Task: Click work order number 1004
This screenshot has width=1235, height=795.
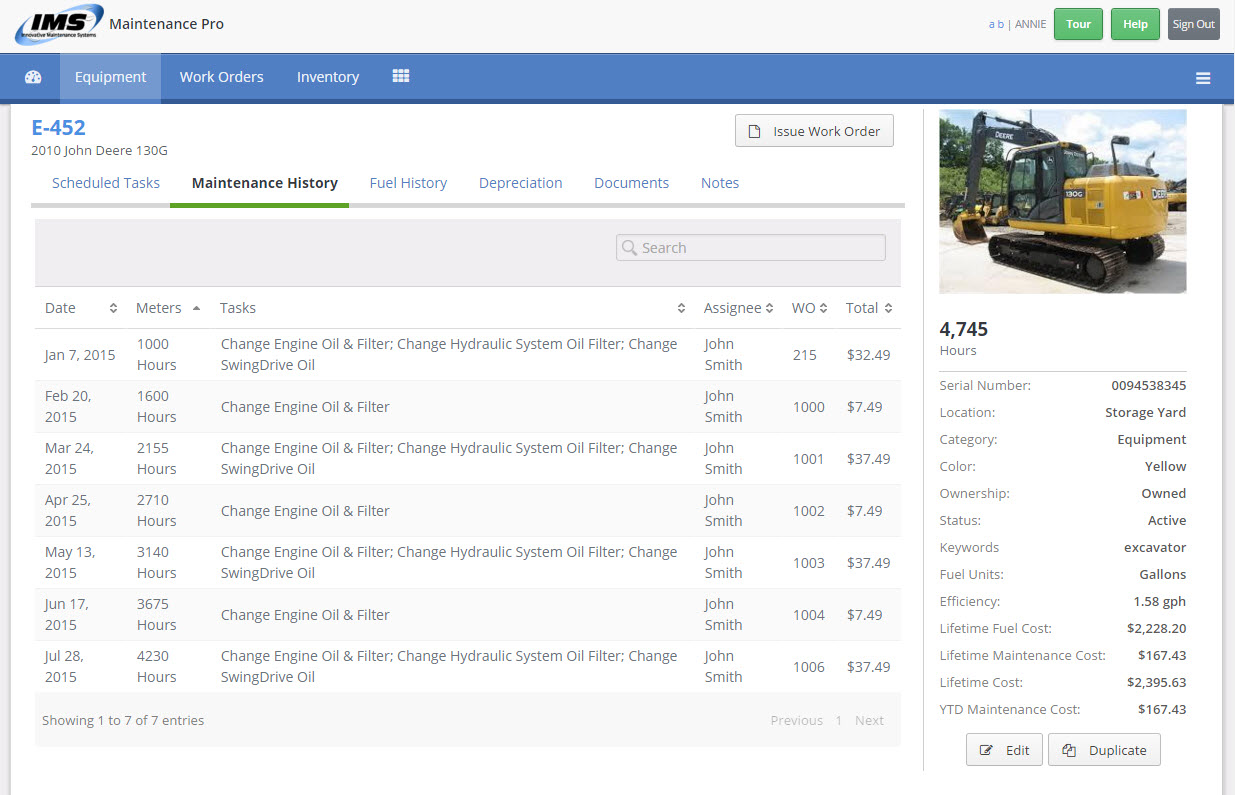Action: coord(808,615)
